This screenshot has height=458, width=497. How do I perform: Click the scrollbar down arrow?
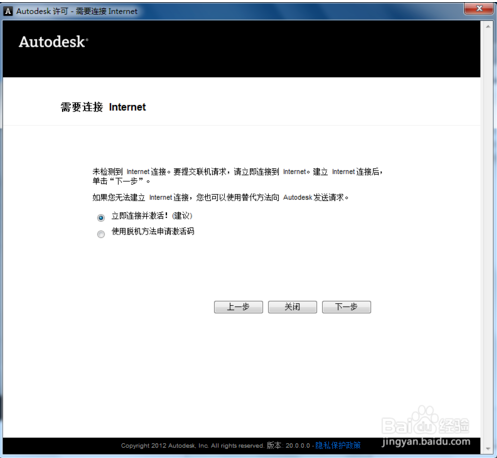[488, 449]
